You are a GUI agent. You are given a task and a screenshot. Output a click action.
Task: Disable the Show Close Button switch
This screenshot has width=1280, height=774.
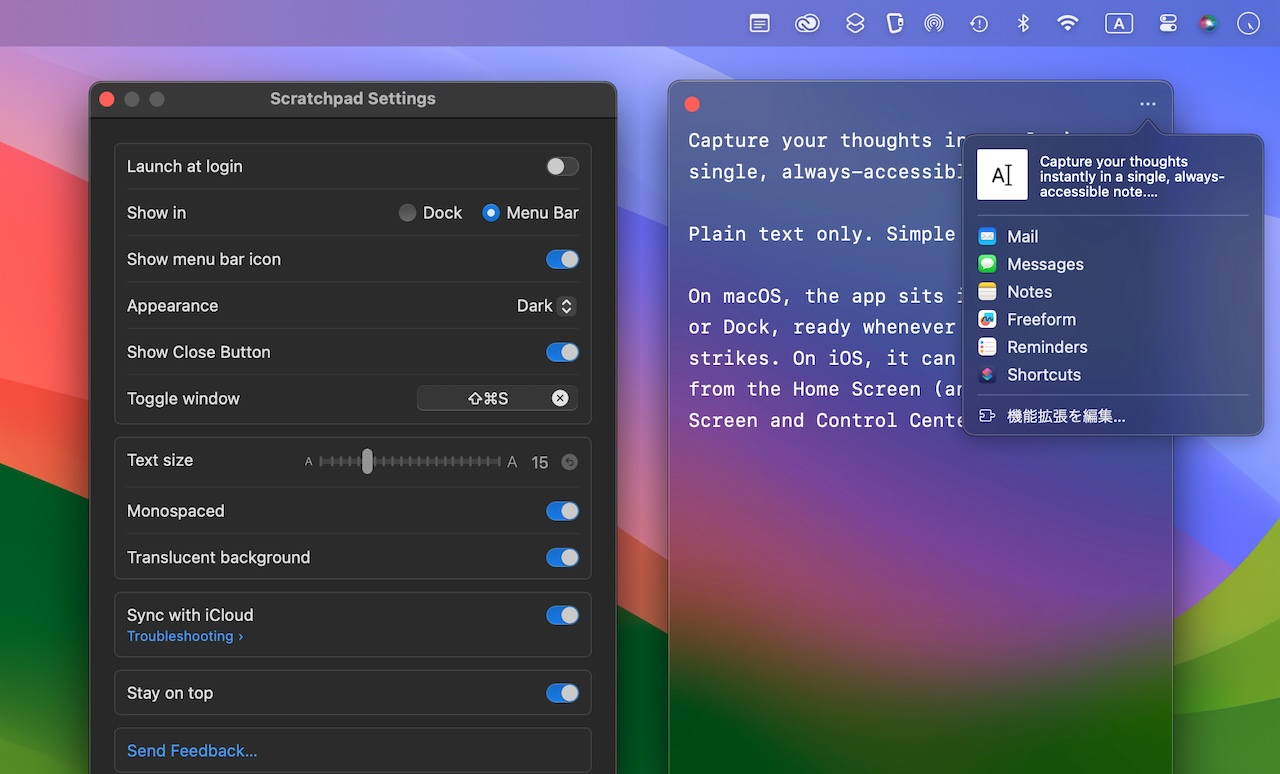pyautogui.click(x=562, y=352)
